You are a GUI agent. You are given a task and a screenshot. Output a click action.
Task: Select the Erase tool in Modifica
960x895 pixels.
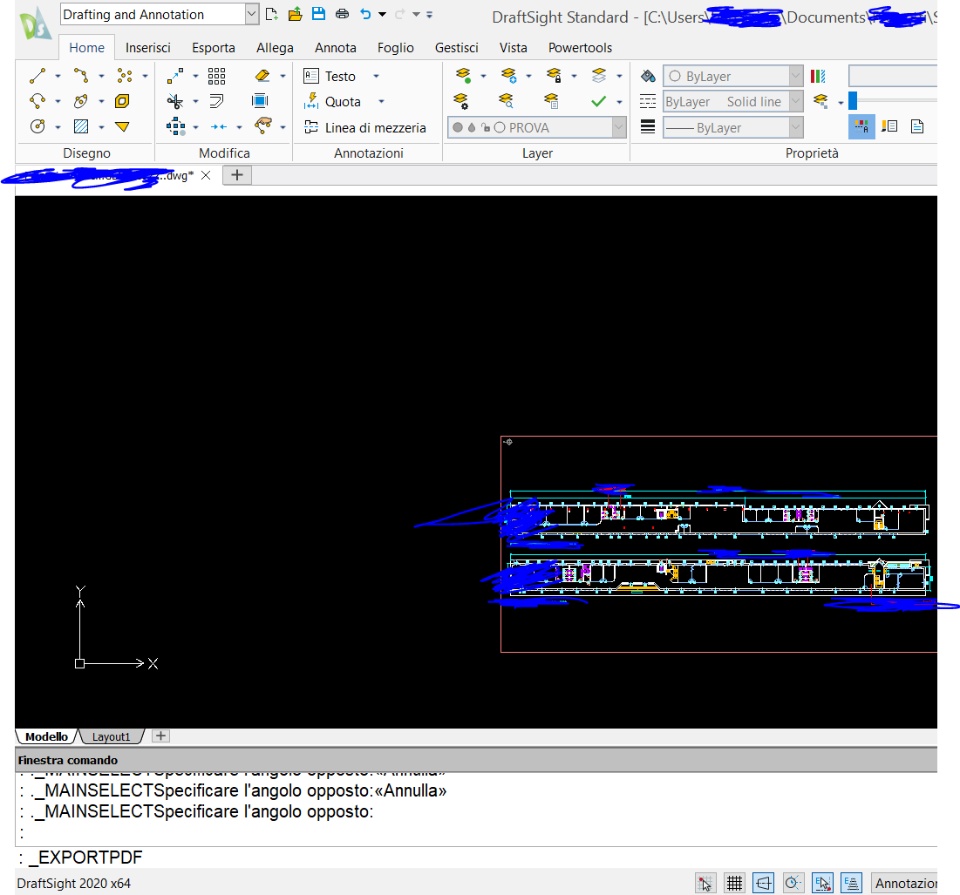(262, 76)
